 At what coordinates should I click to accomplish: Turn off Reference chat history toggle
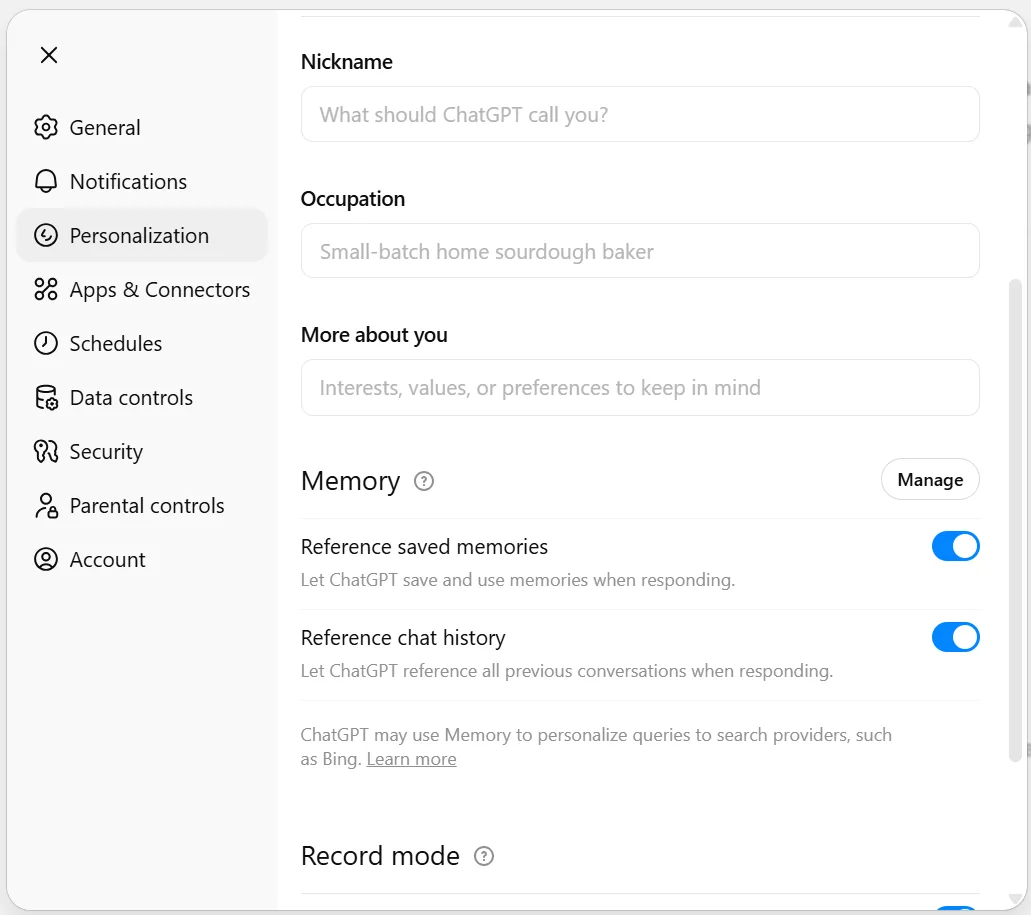pyautogui.click(x=955, y=638)
